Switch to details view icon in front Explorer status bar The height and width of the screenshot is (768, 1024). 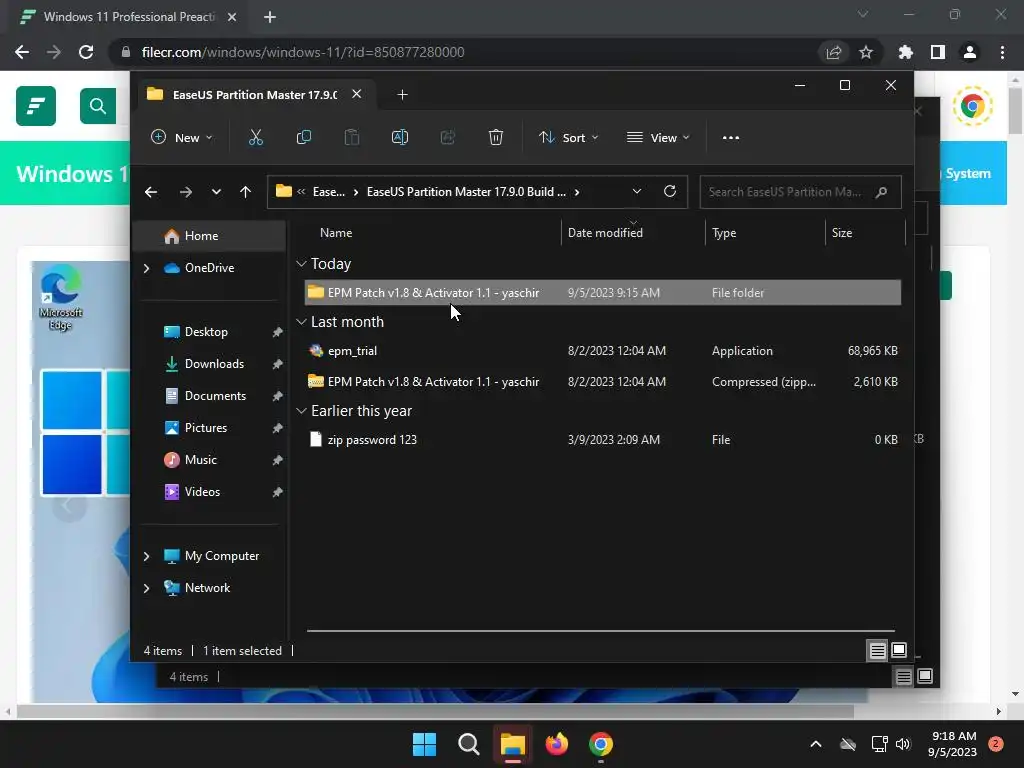(x=877, y=650)
